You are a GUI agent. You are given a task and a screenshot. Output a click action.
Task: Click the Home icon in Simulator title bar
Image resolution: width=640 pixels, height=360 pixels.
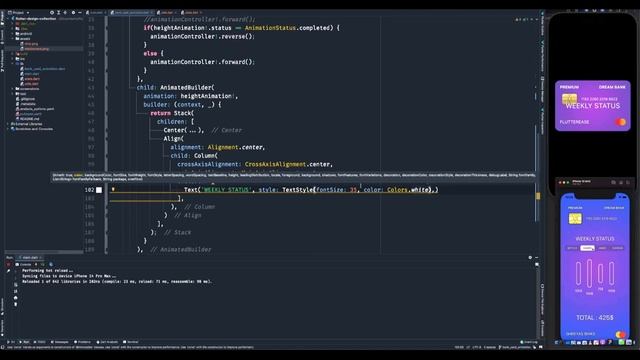(613, 182)
